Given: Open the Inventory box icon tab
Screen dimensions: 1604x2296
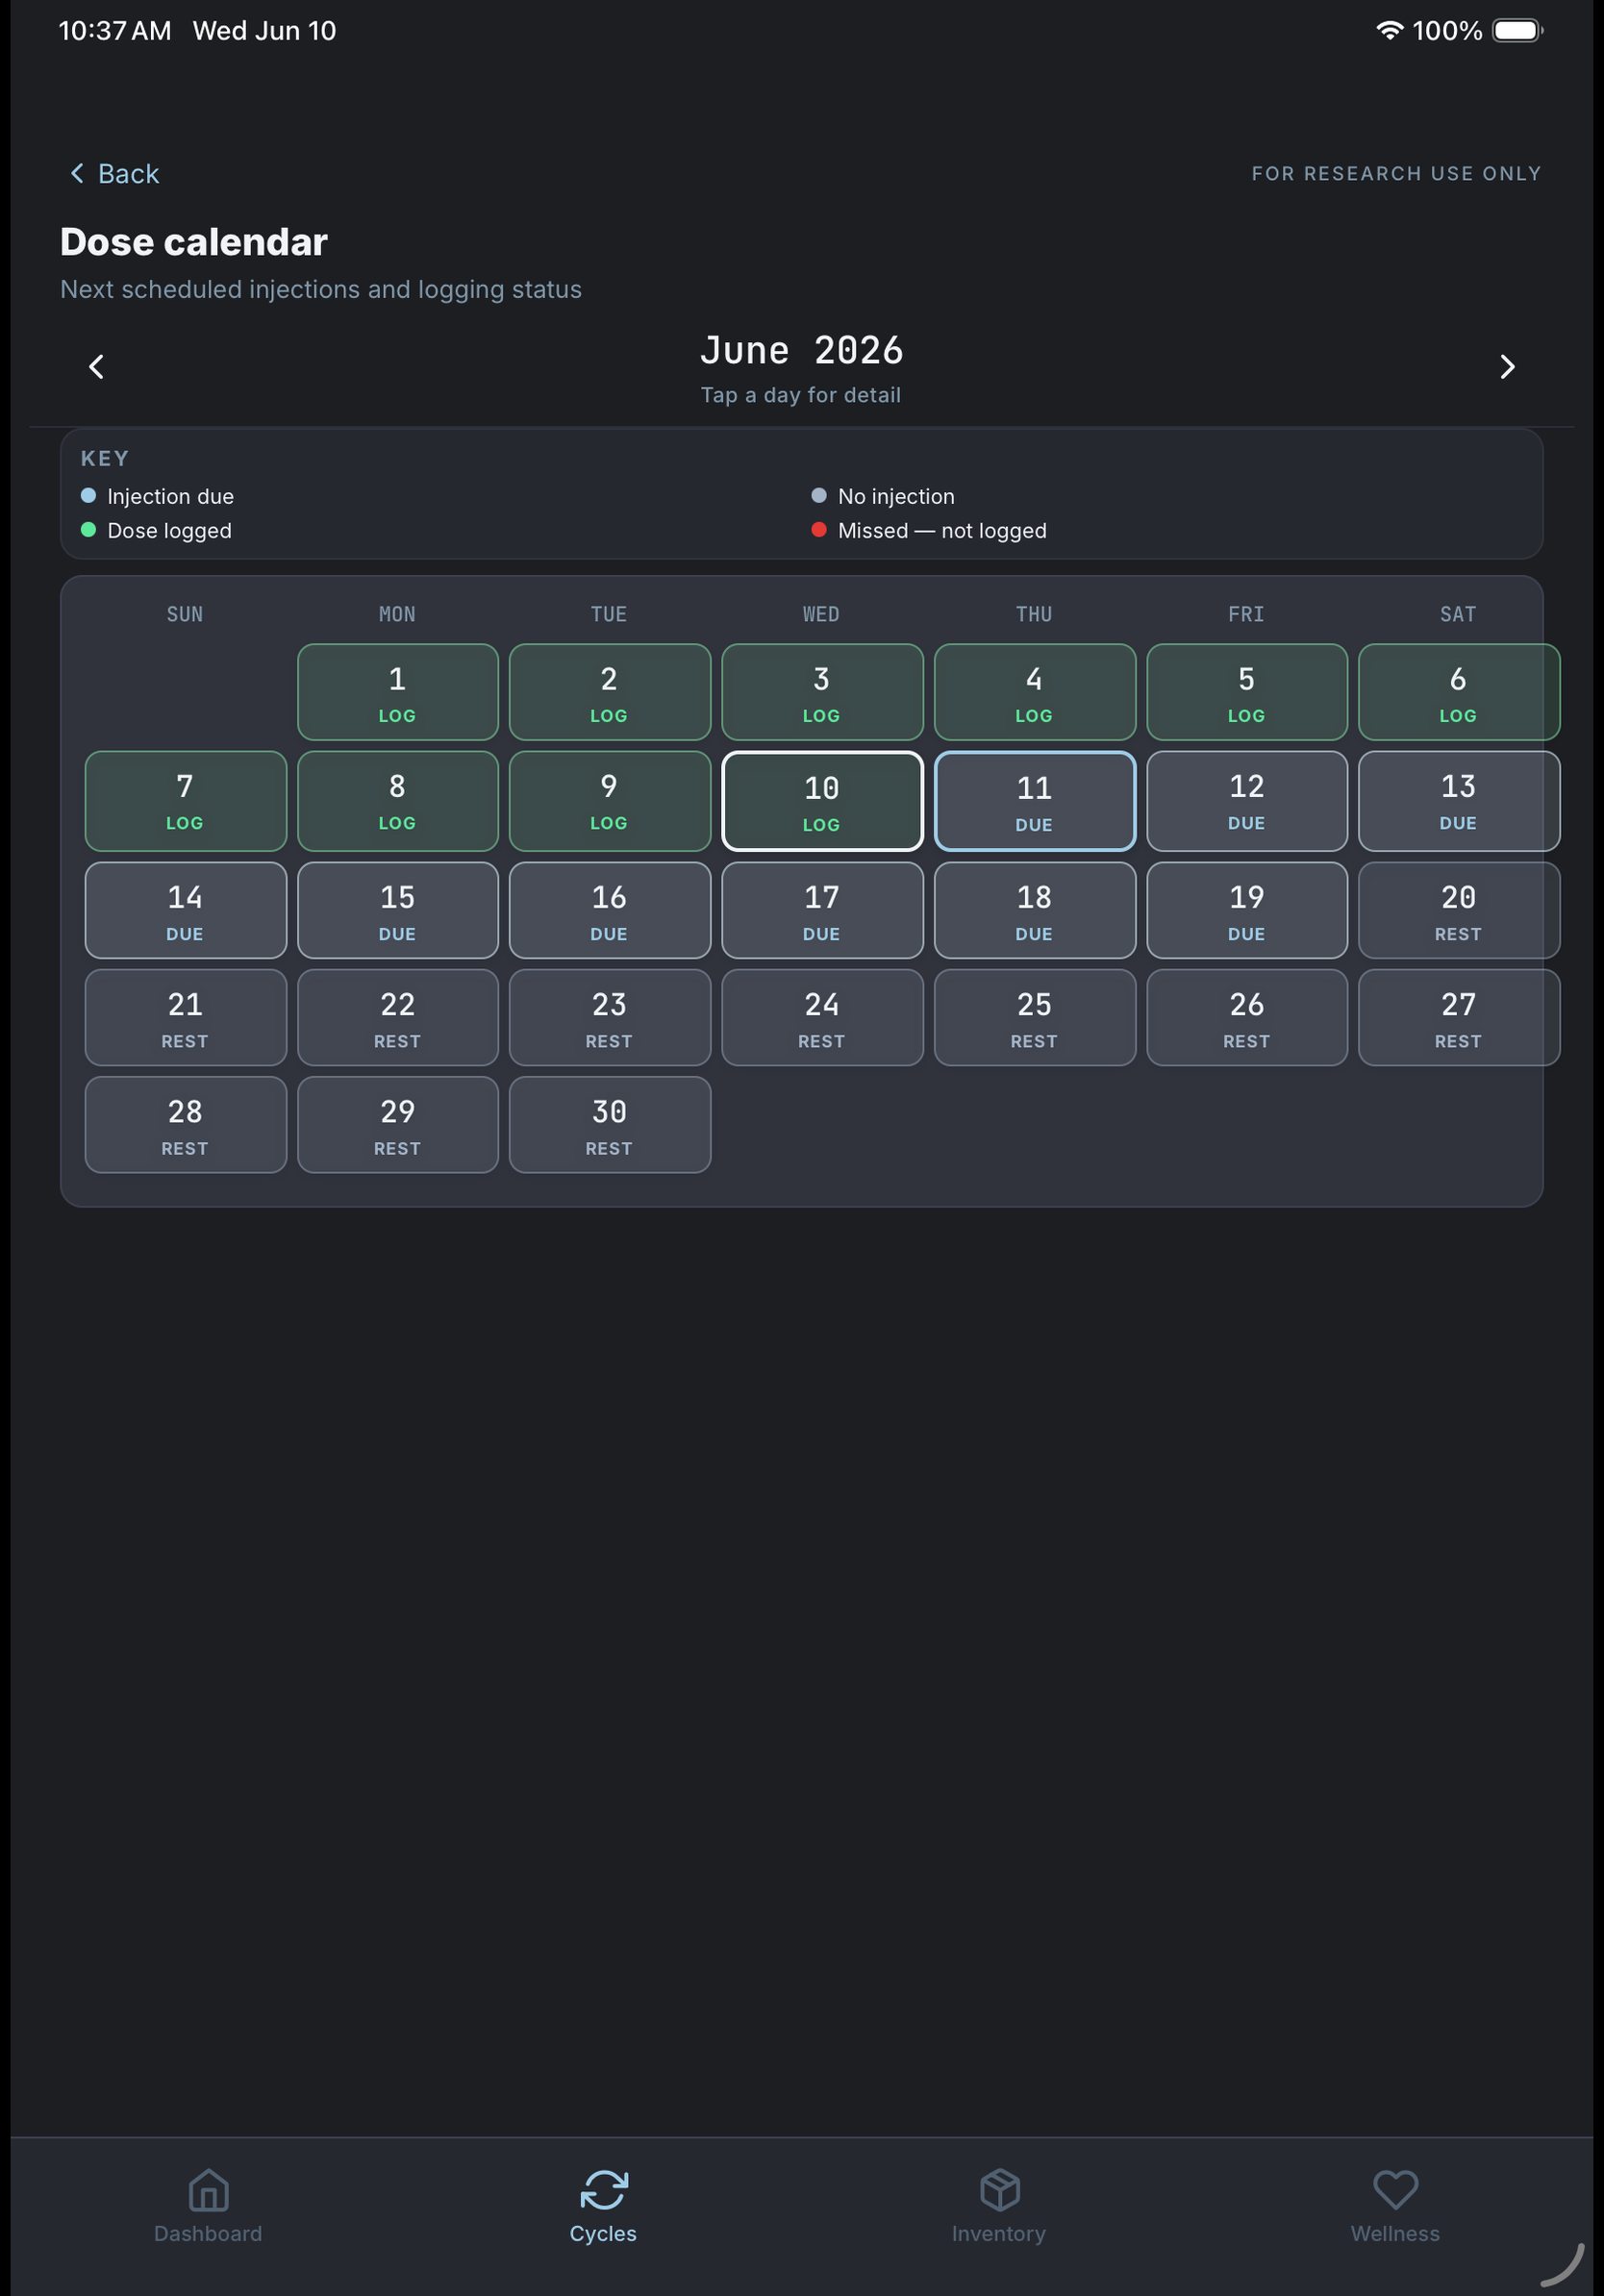Looking at the screenshot, I should [999, 2207].
